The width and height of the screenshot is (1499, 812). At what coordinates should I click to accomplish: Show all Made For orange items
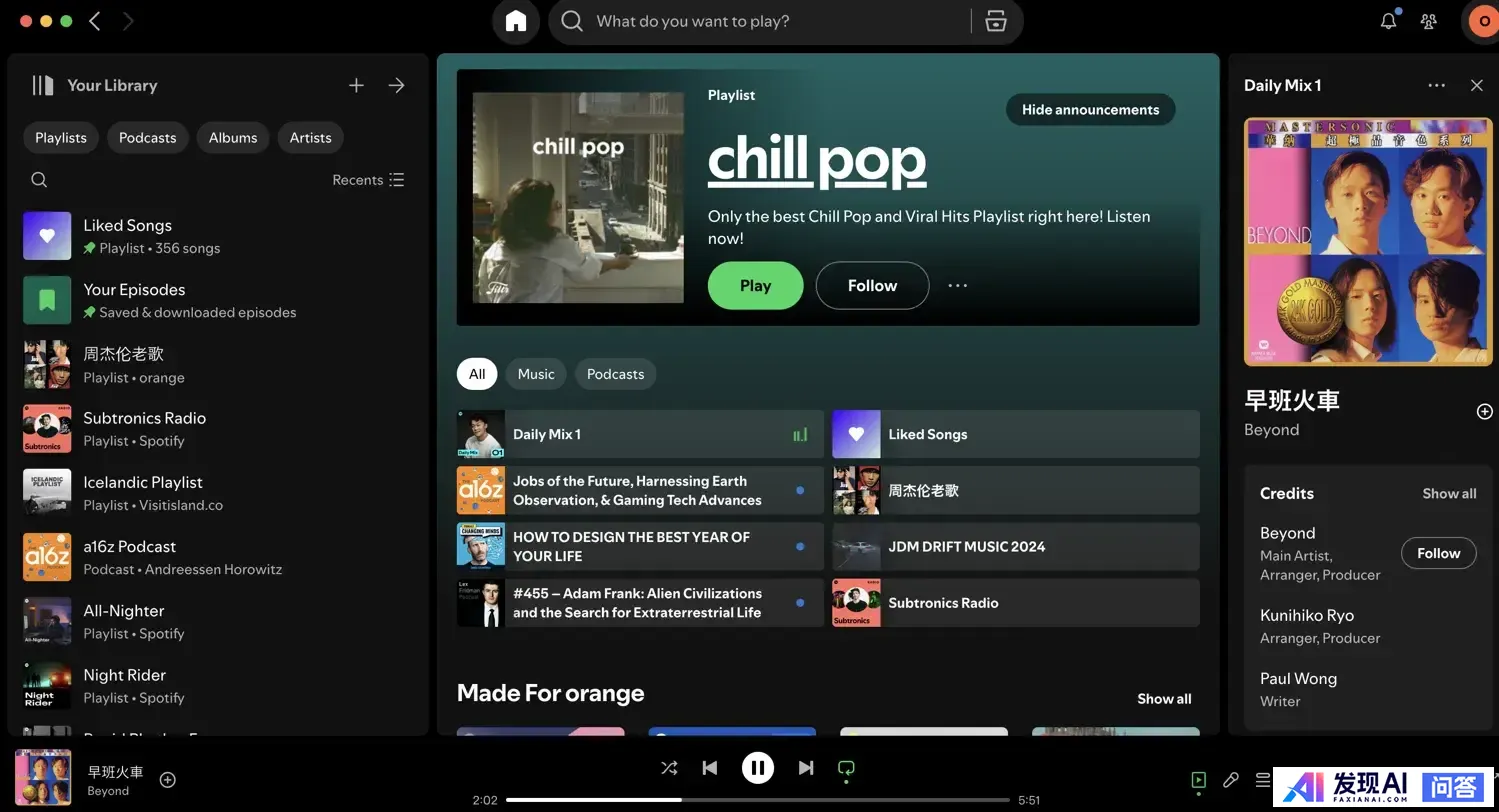point(1164,699)
